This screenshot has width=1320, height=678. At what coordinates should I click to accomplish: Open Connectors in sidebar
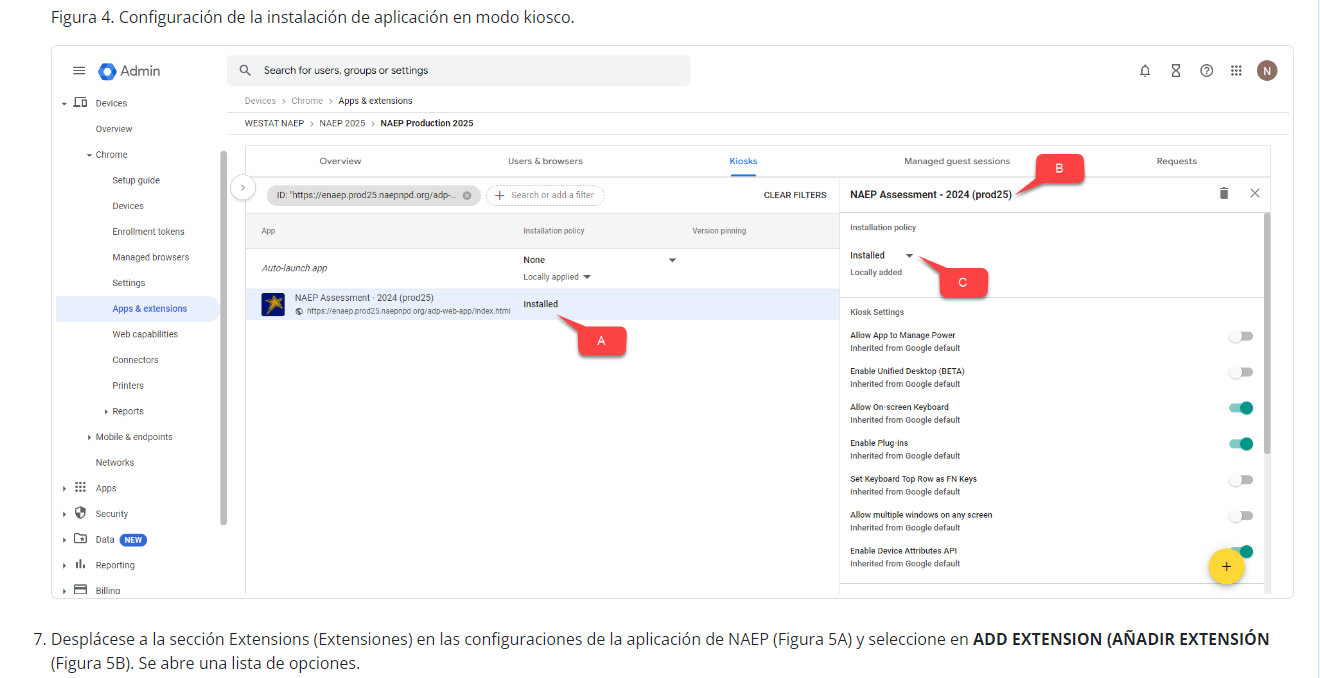coord(135,360)
